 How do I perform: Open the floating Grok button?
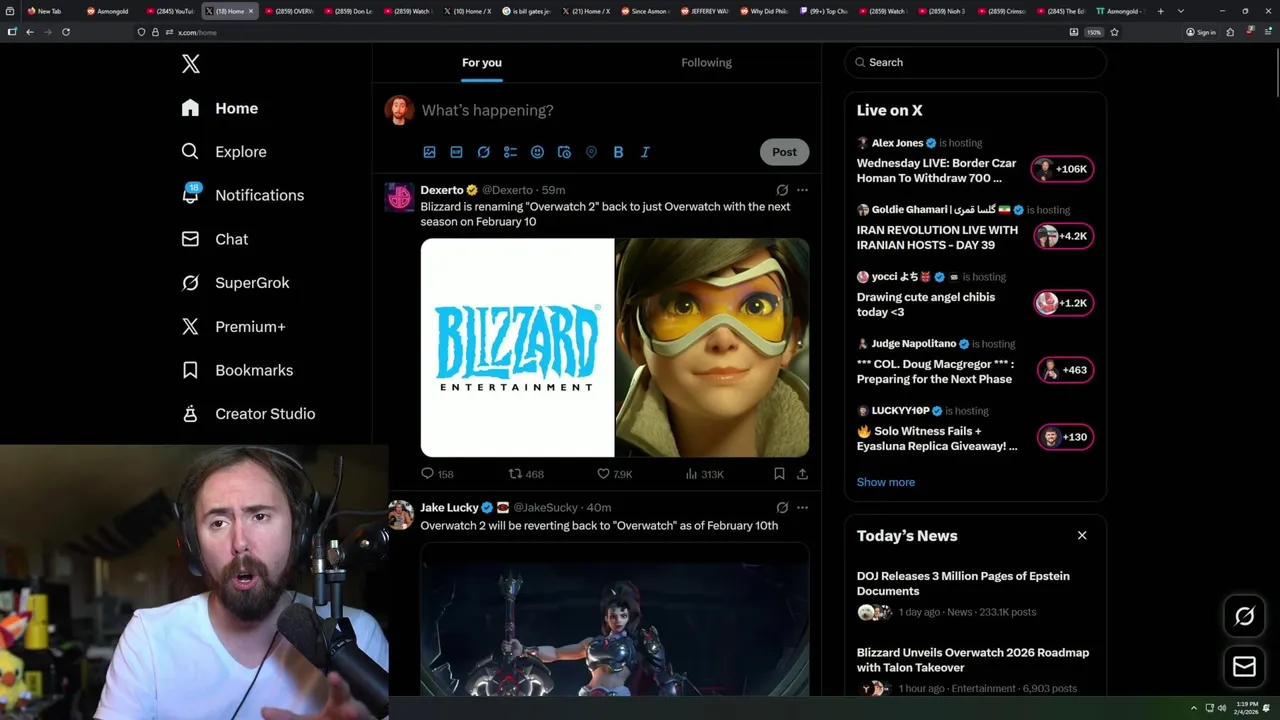[1244, 616]
